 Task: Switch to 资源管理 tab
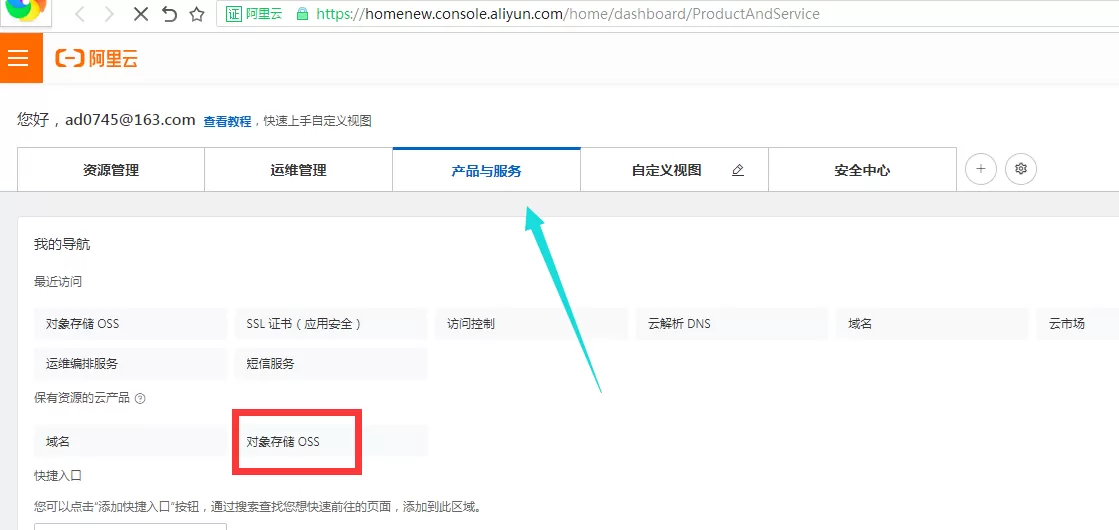111,170
